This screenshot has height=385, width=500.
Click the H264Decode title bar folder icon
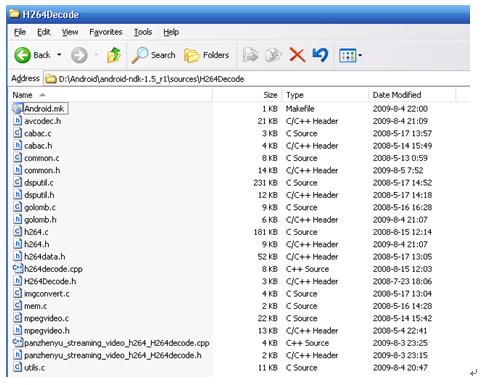click(x=14, y=14)
